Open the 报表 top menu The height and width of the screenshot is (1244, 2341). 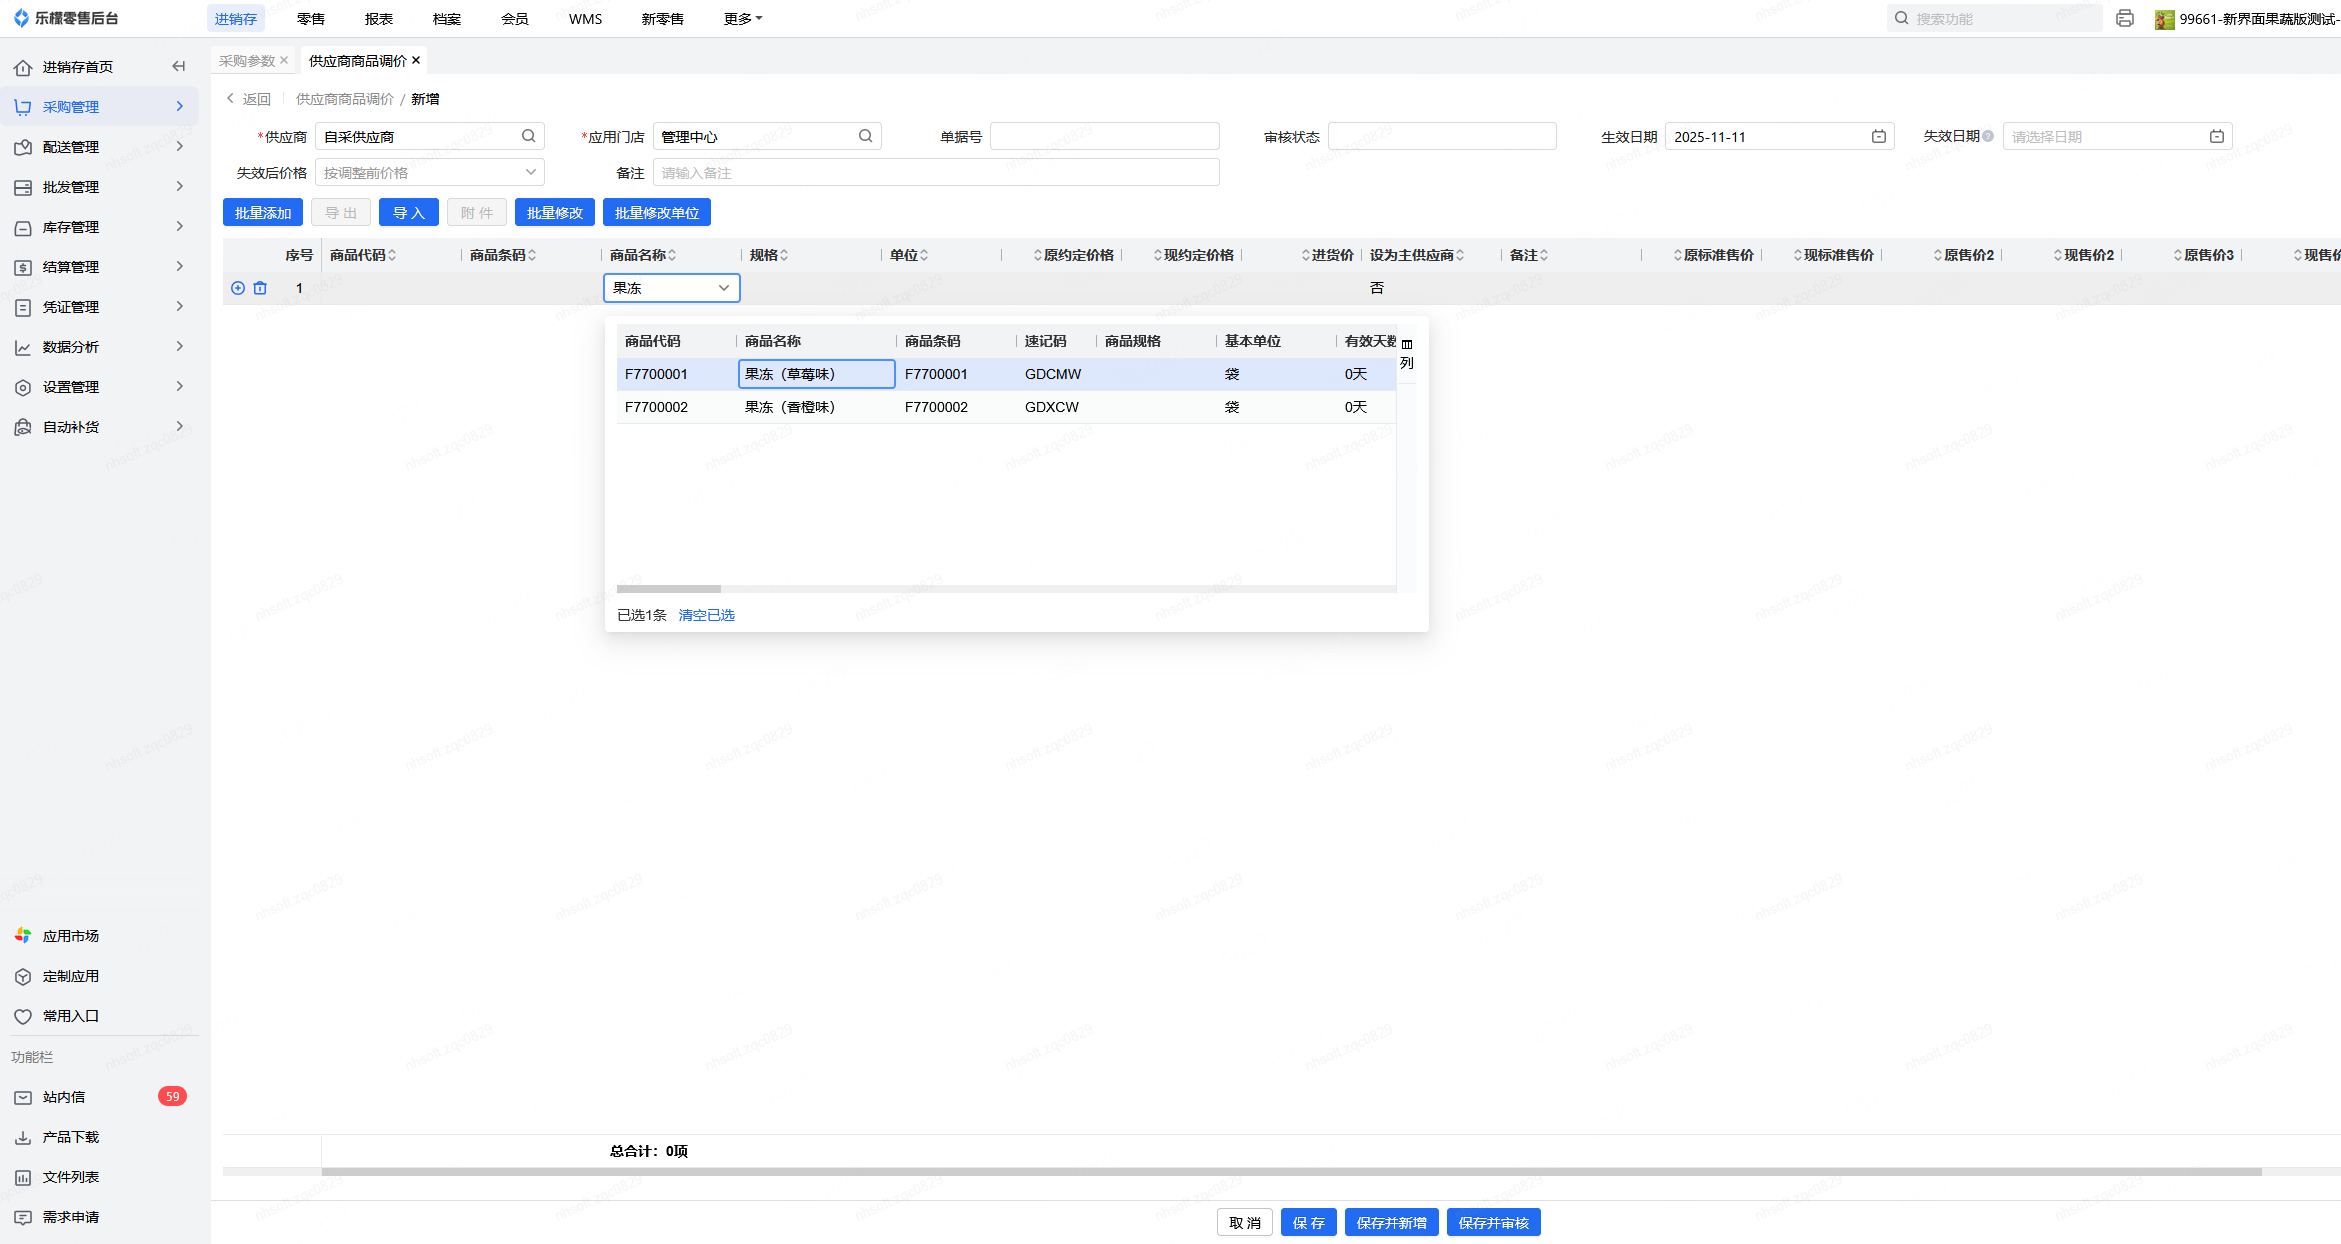pyautogui.click(x=379, y=19)
